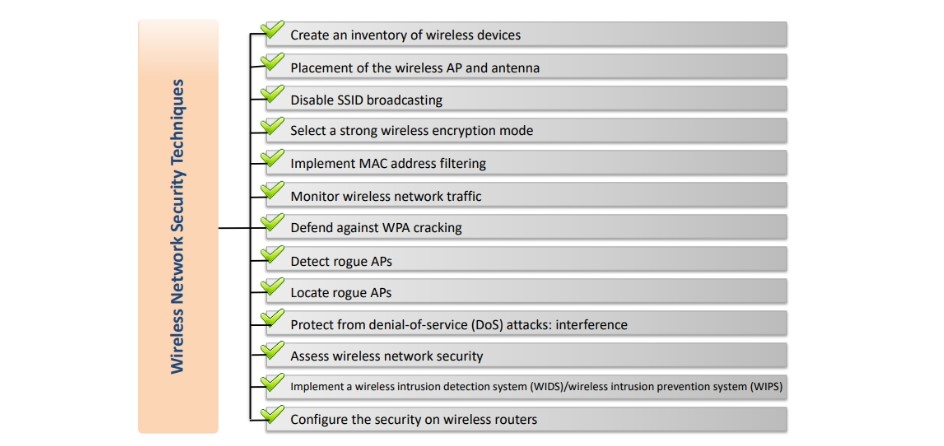Open the Create an inventory of wireless devices bar

pyautogui.click(x=526, y=34)
